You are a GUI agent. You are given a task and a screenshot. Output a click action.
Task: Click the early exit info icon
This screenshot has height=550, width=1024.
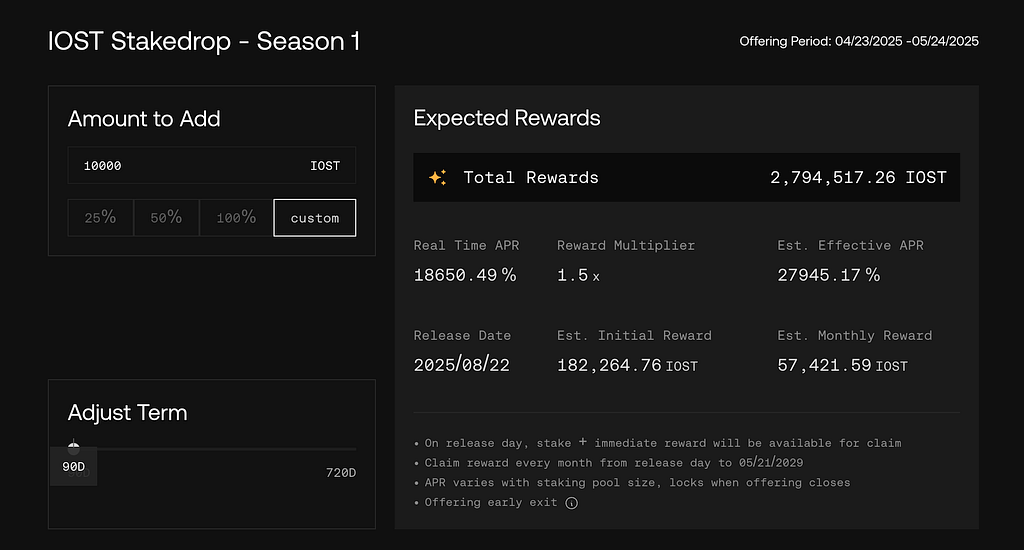571,503
